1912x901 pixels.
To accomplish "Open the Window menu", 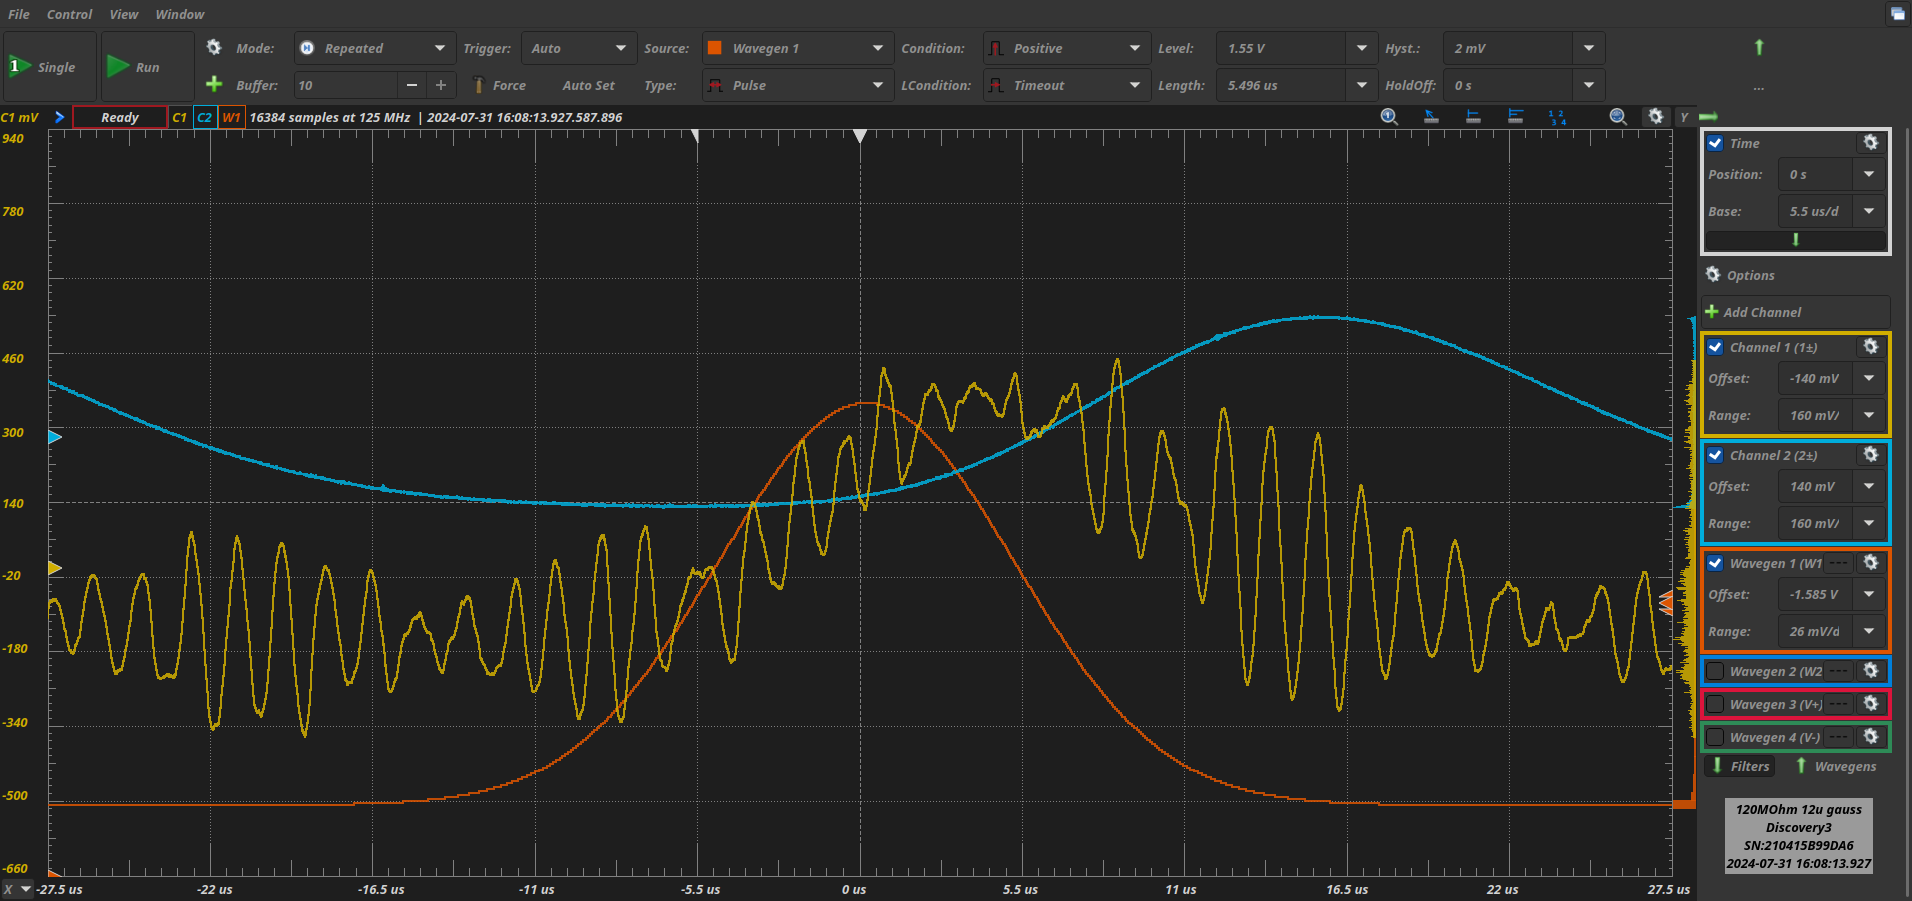I will [180, 14].
